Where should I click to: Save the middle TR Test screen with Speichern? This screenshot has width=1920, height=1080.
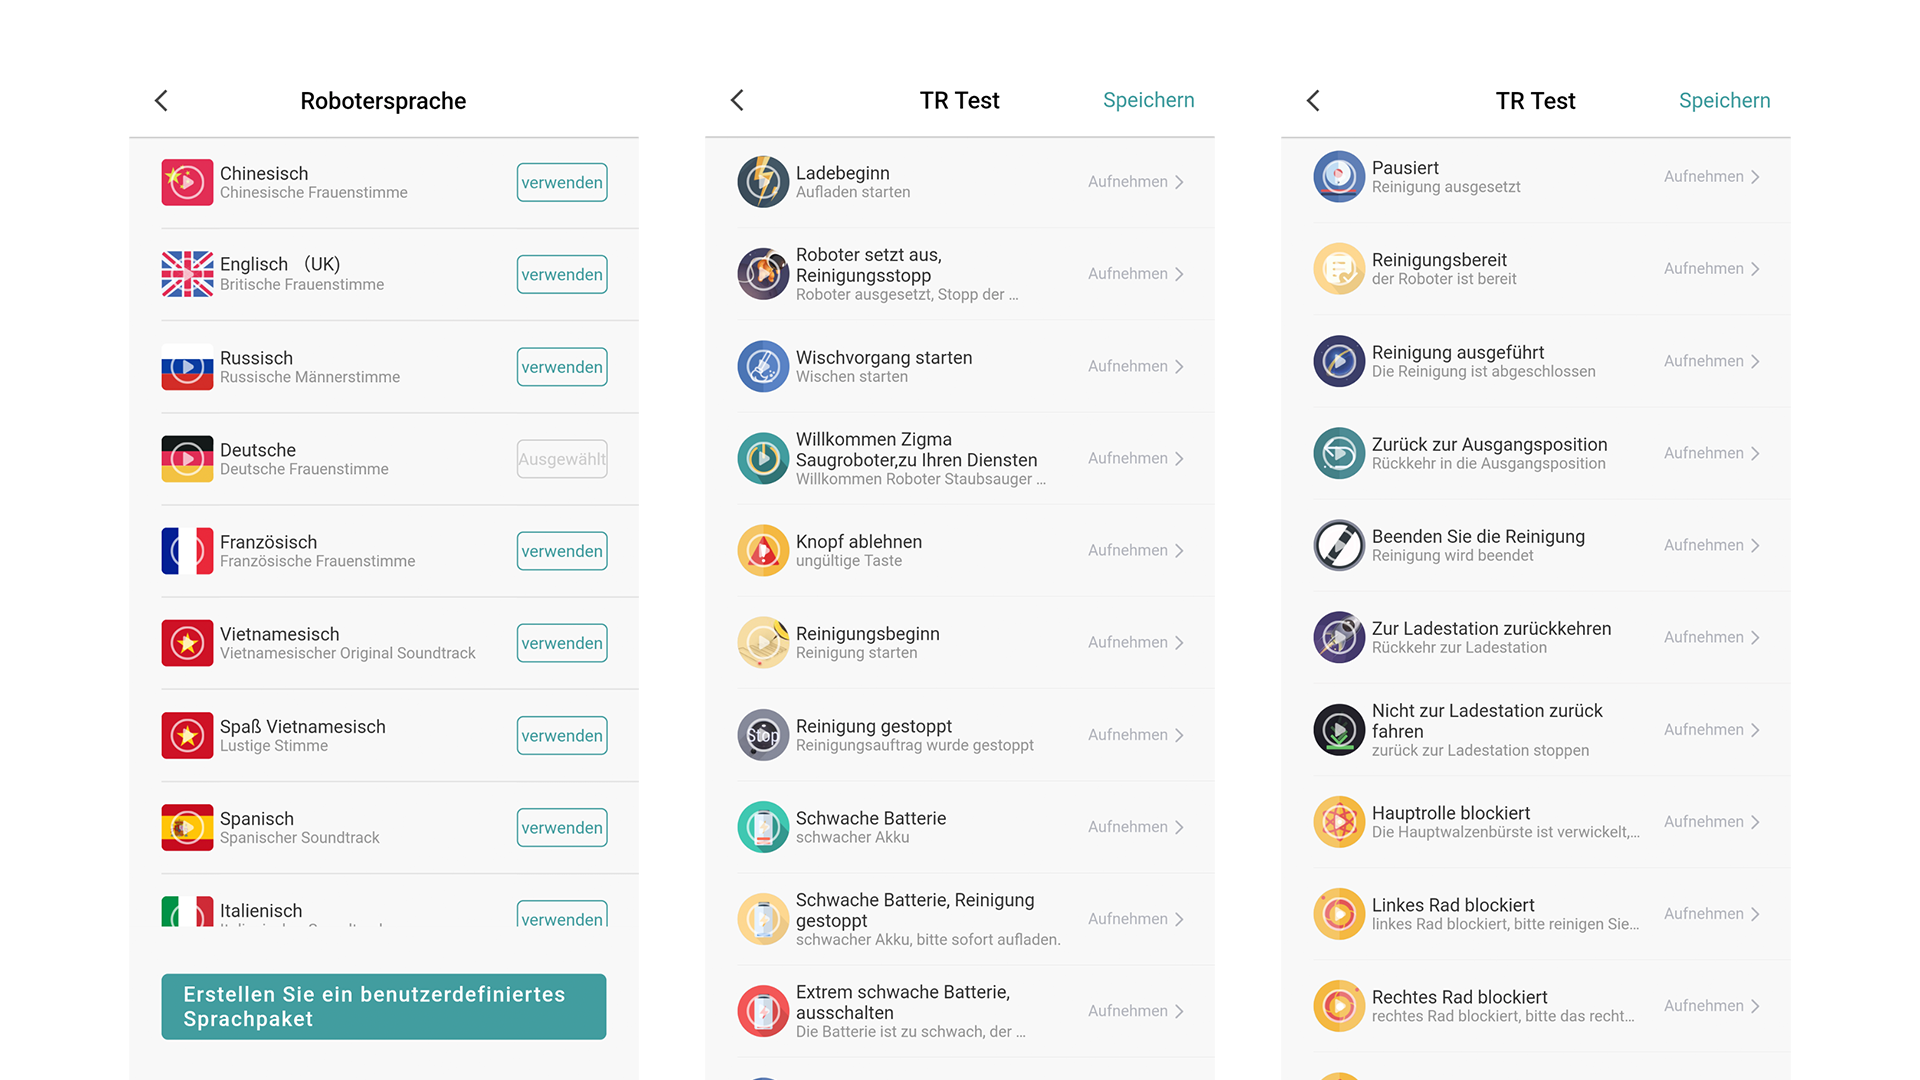point(1148,100)
